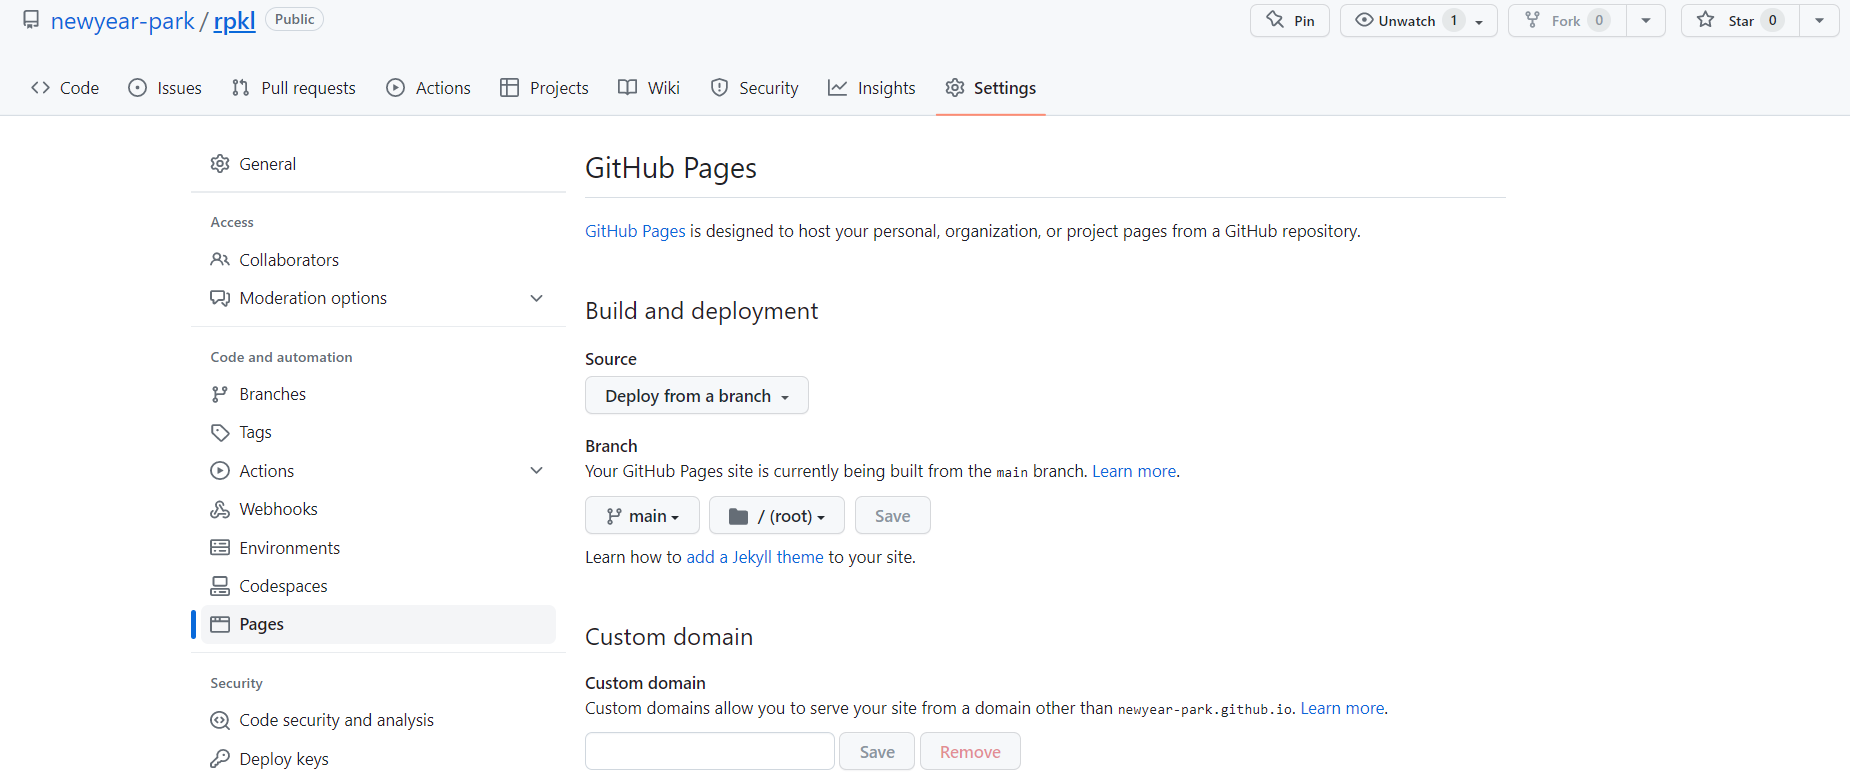Open Tags settings page
Screen dimensions: 1850x775
point(378,432)
